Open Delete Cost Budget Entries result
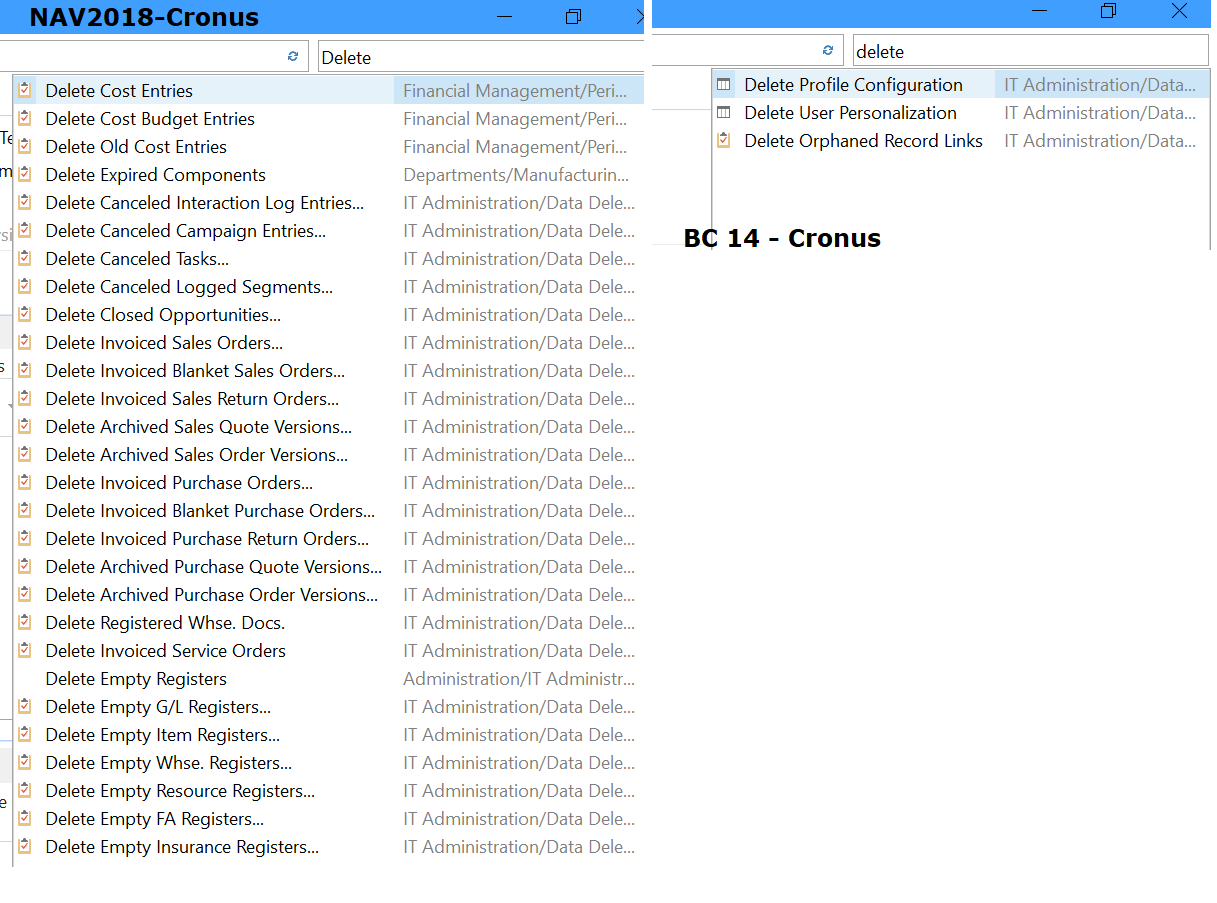 [x=328, y=118]
